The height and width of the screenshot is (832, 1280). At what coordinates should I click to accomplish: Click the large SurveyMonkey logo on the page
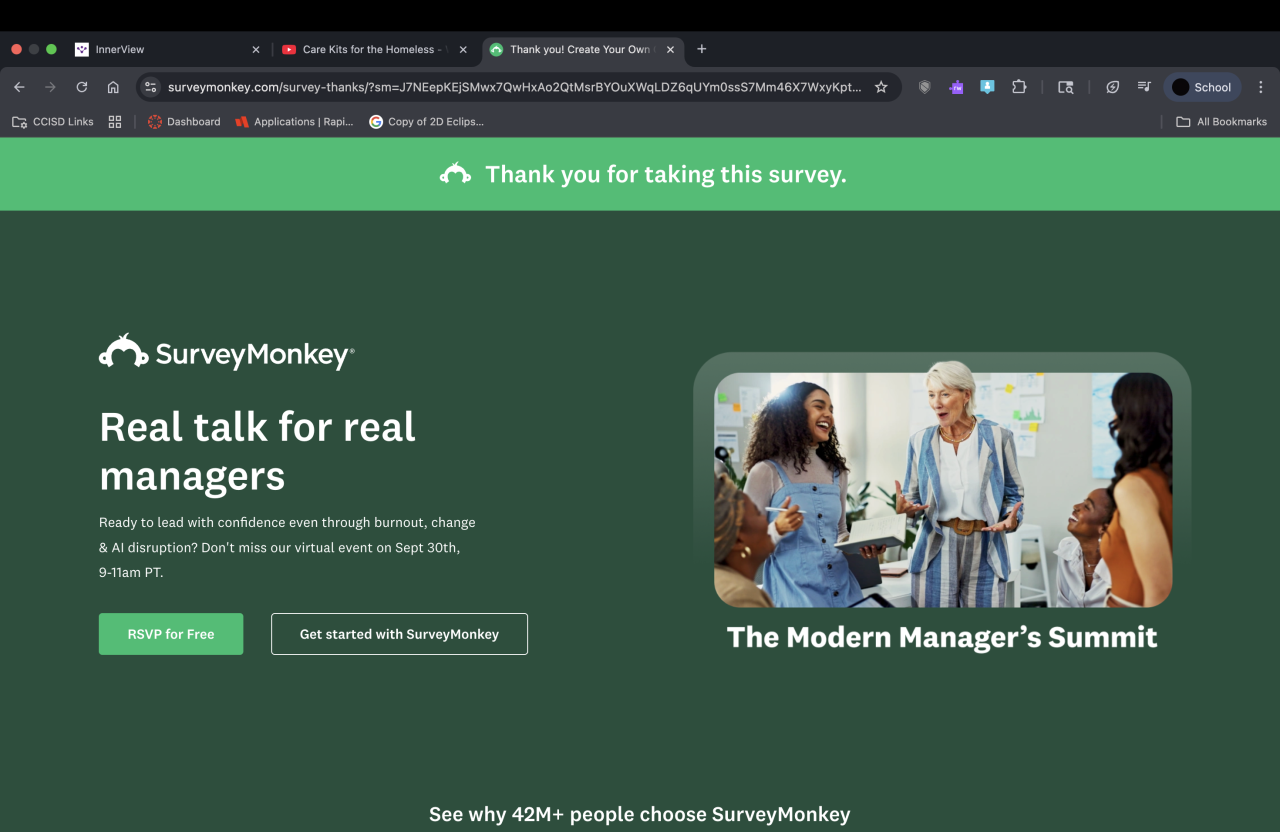227,352
